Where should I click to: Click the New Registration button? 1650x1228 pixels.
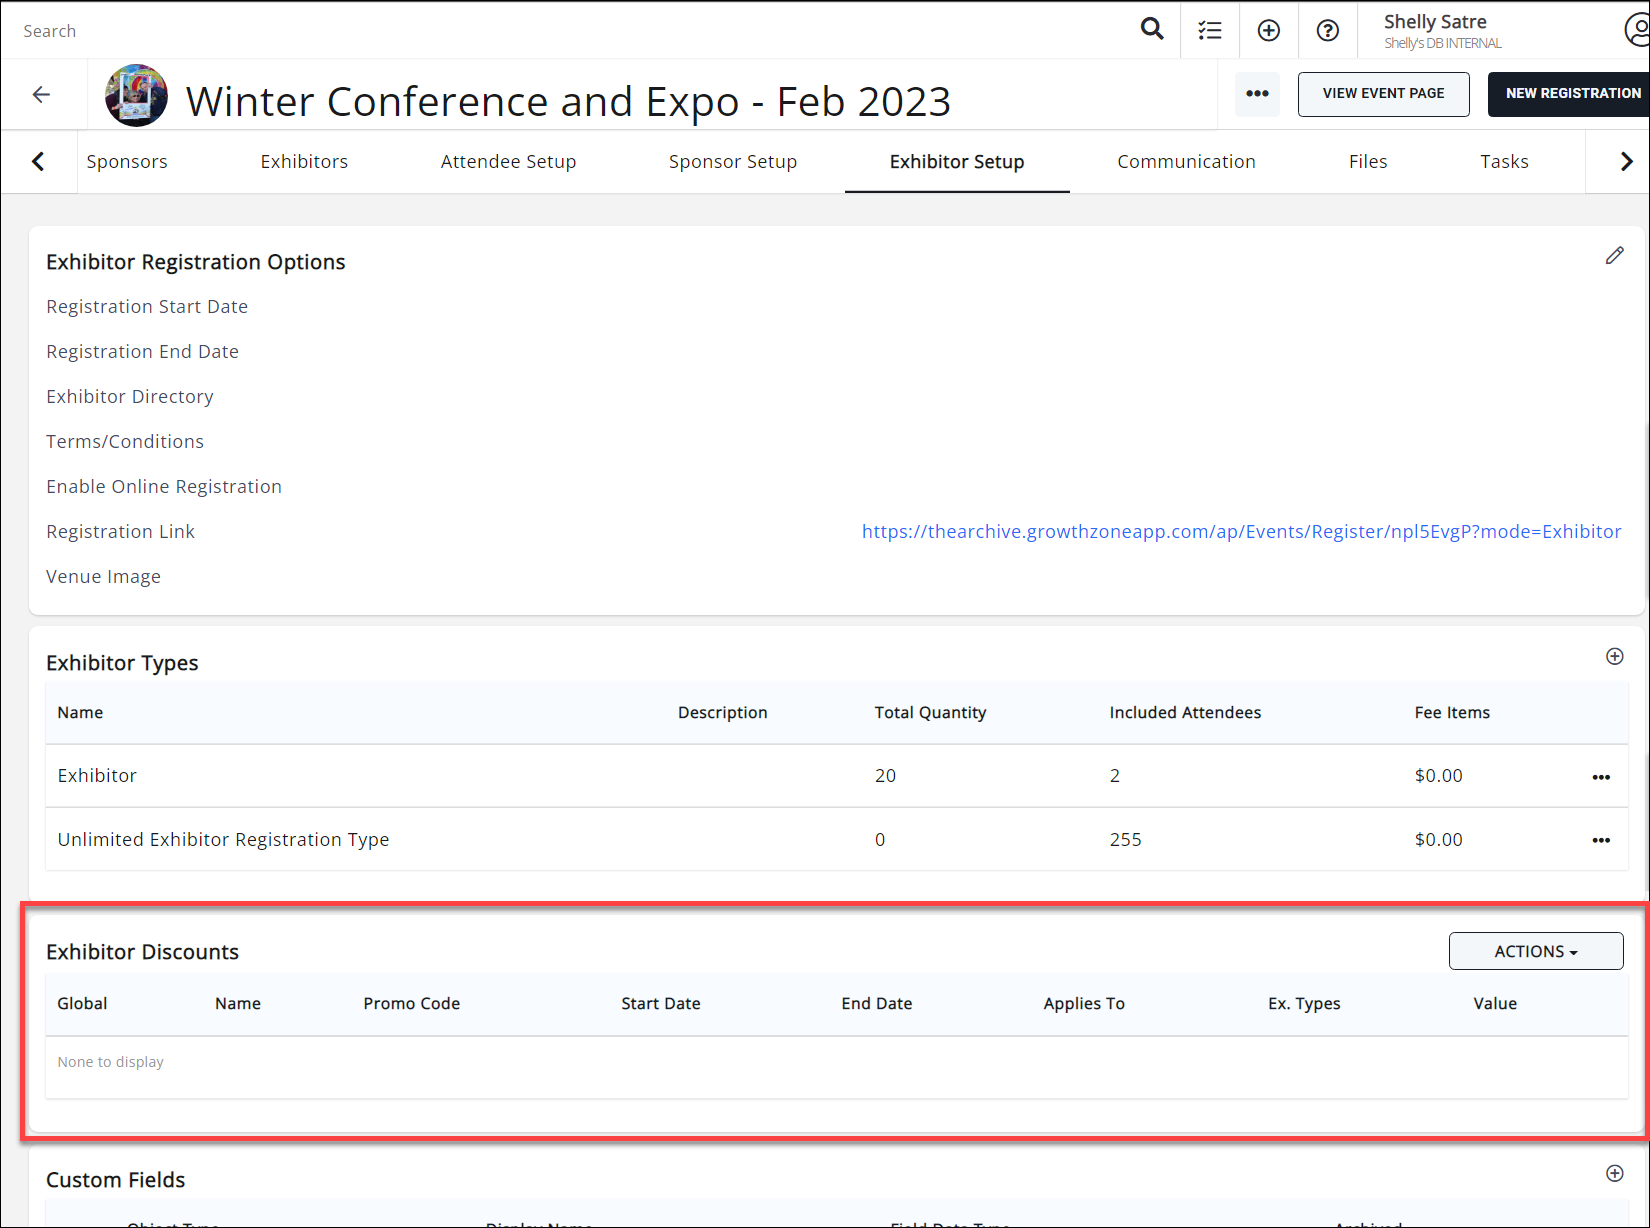pyautogui.click(x=1572, y=94)
